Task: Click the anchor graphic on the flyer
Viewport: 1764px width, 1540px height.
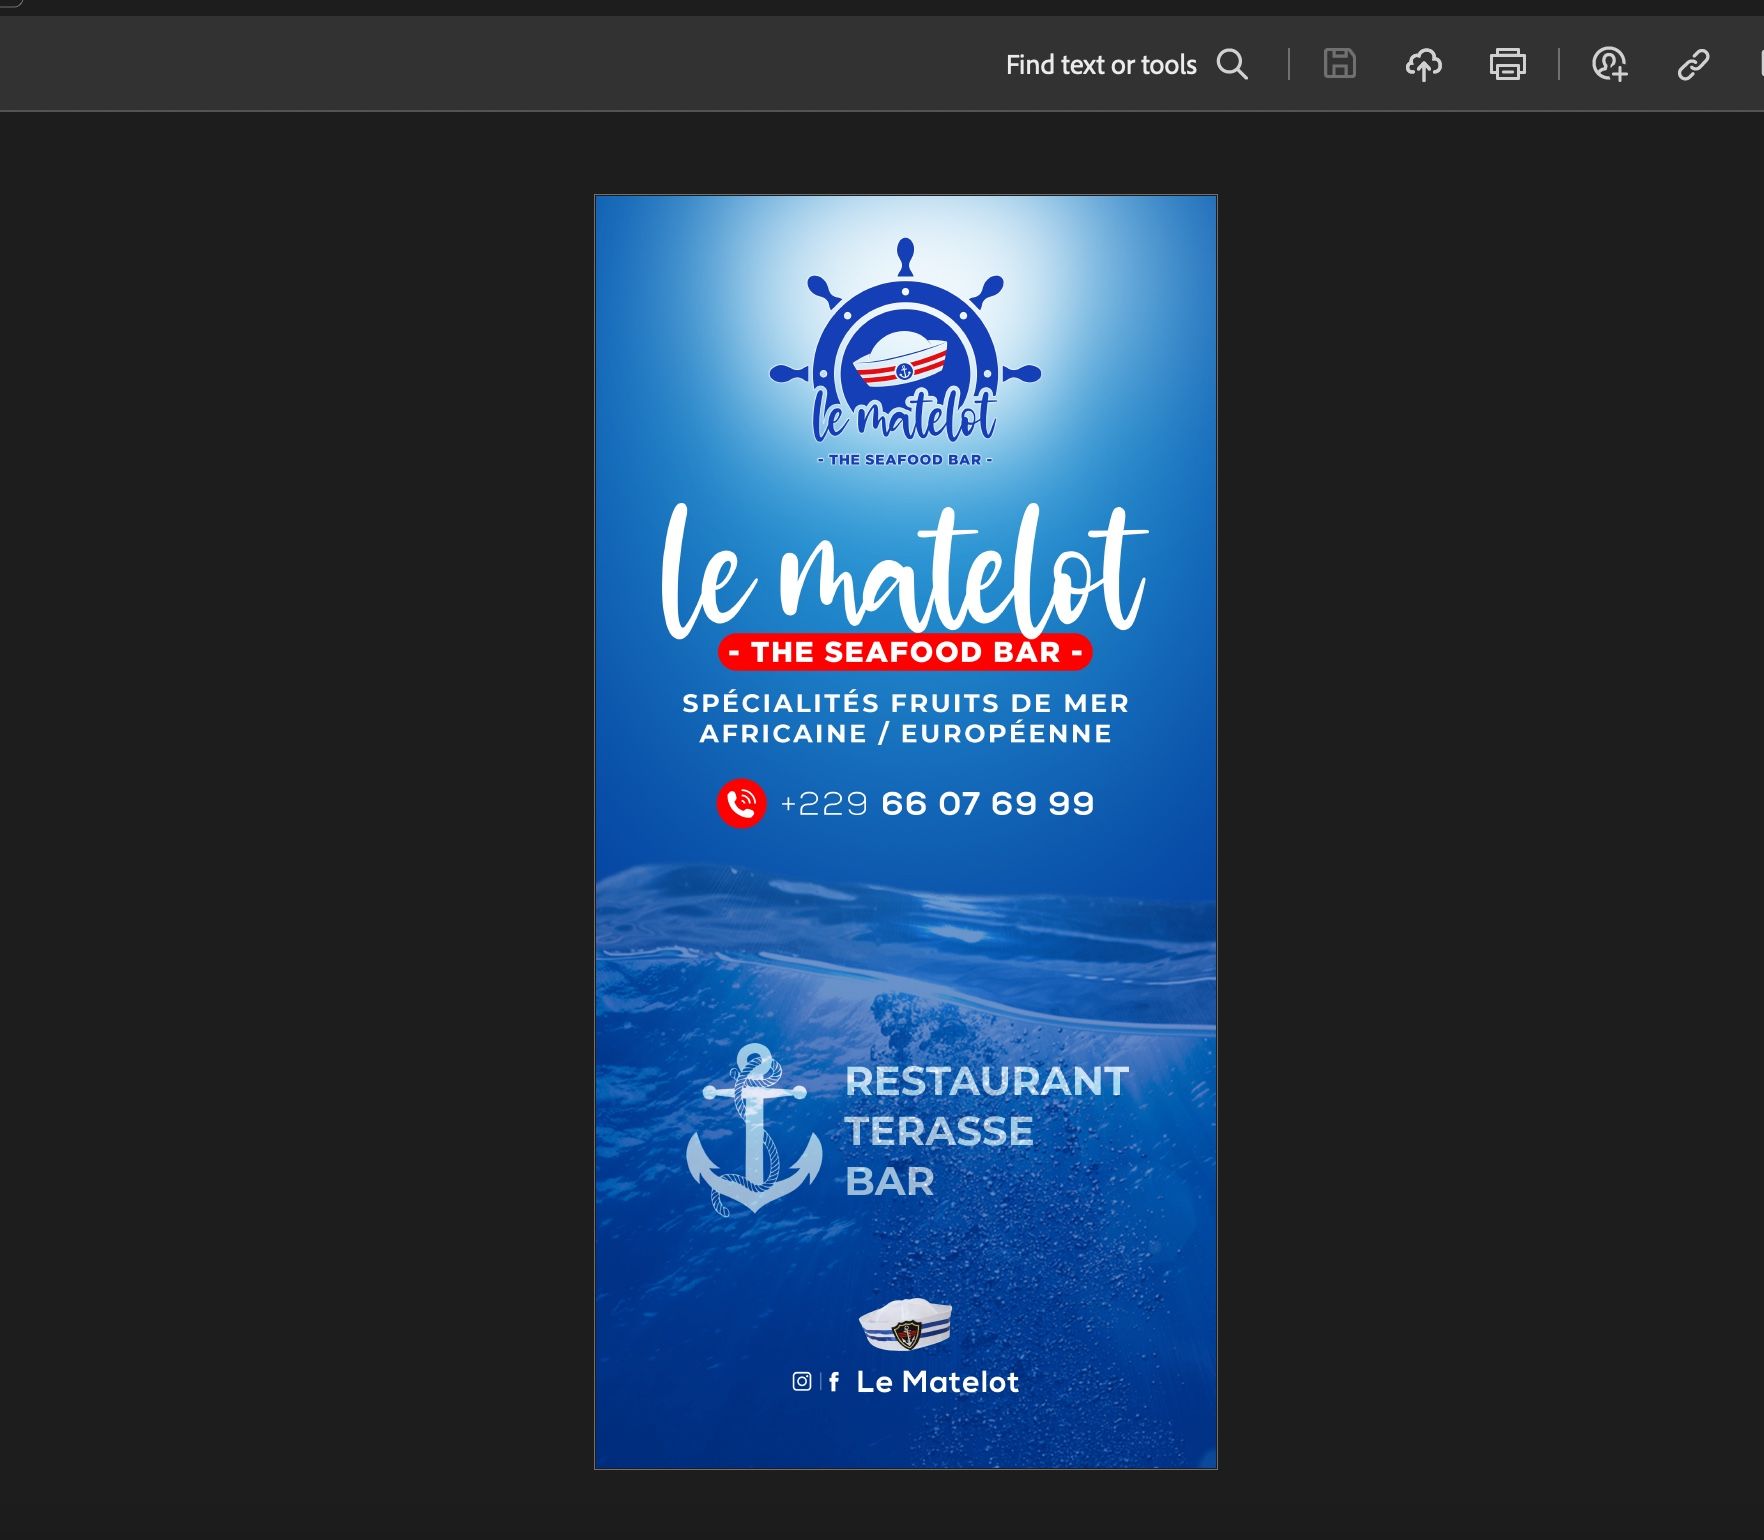Action: [x=754, y=1130]
